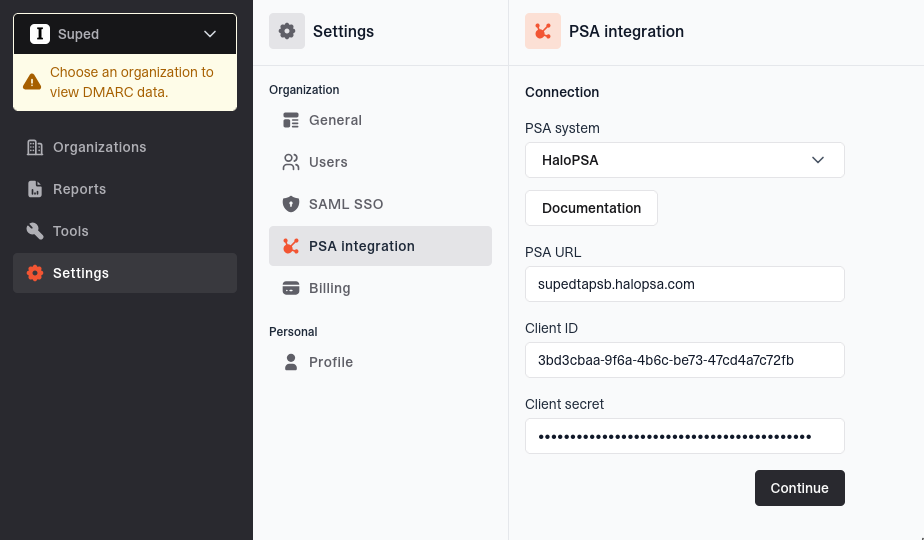Open the General settings page
This screenshot has height=540, width=924.
[380, 120]
